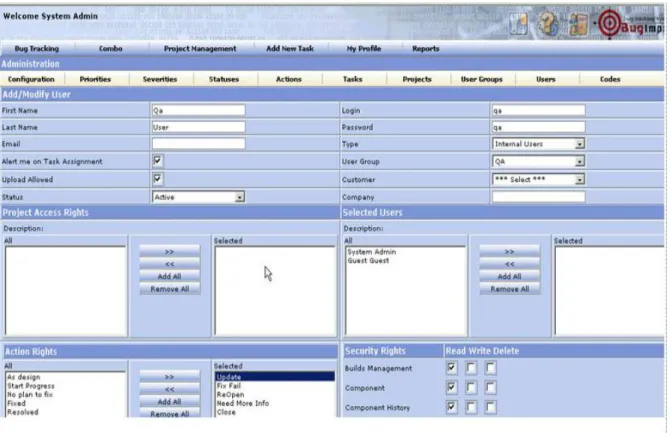Switch to the User Groups admin tab
The width and height of the screenshot is (672, 433).
pos(481,79)
